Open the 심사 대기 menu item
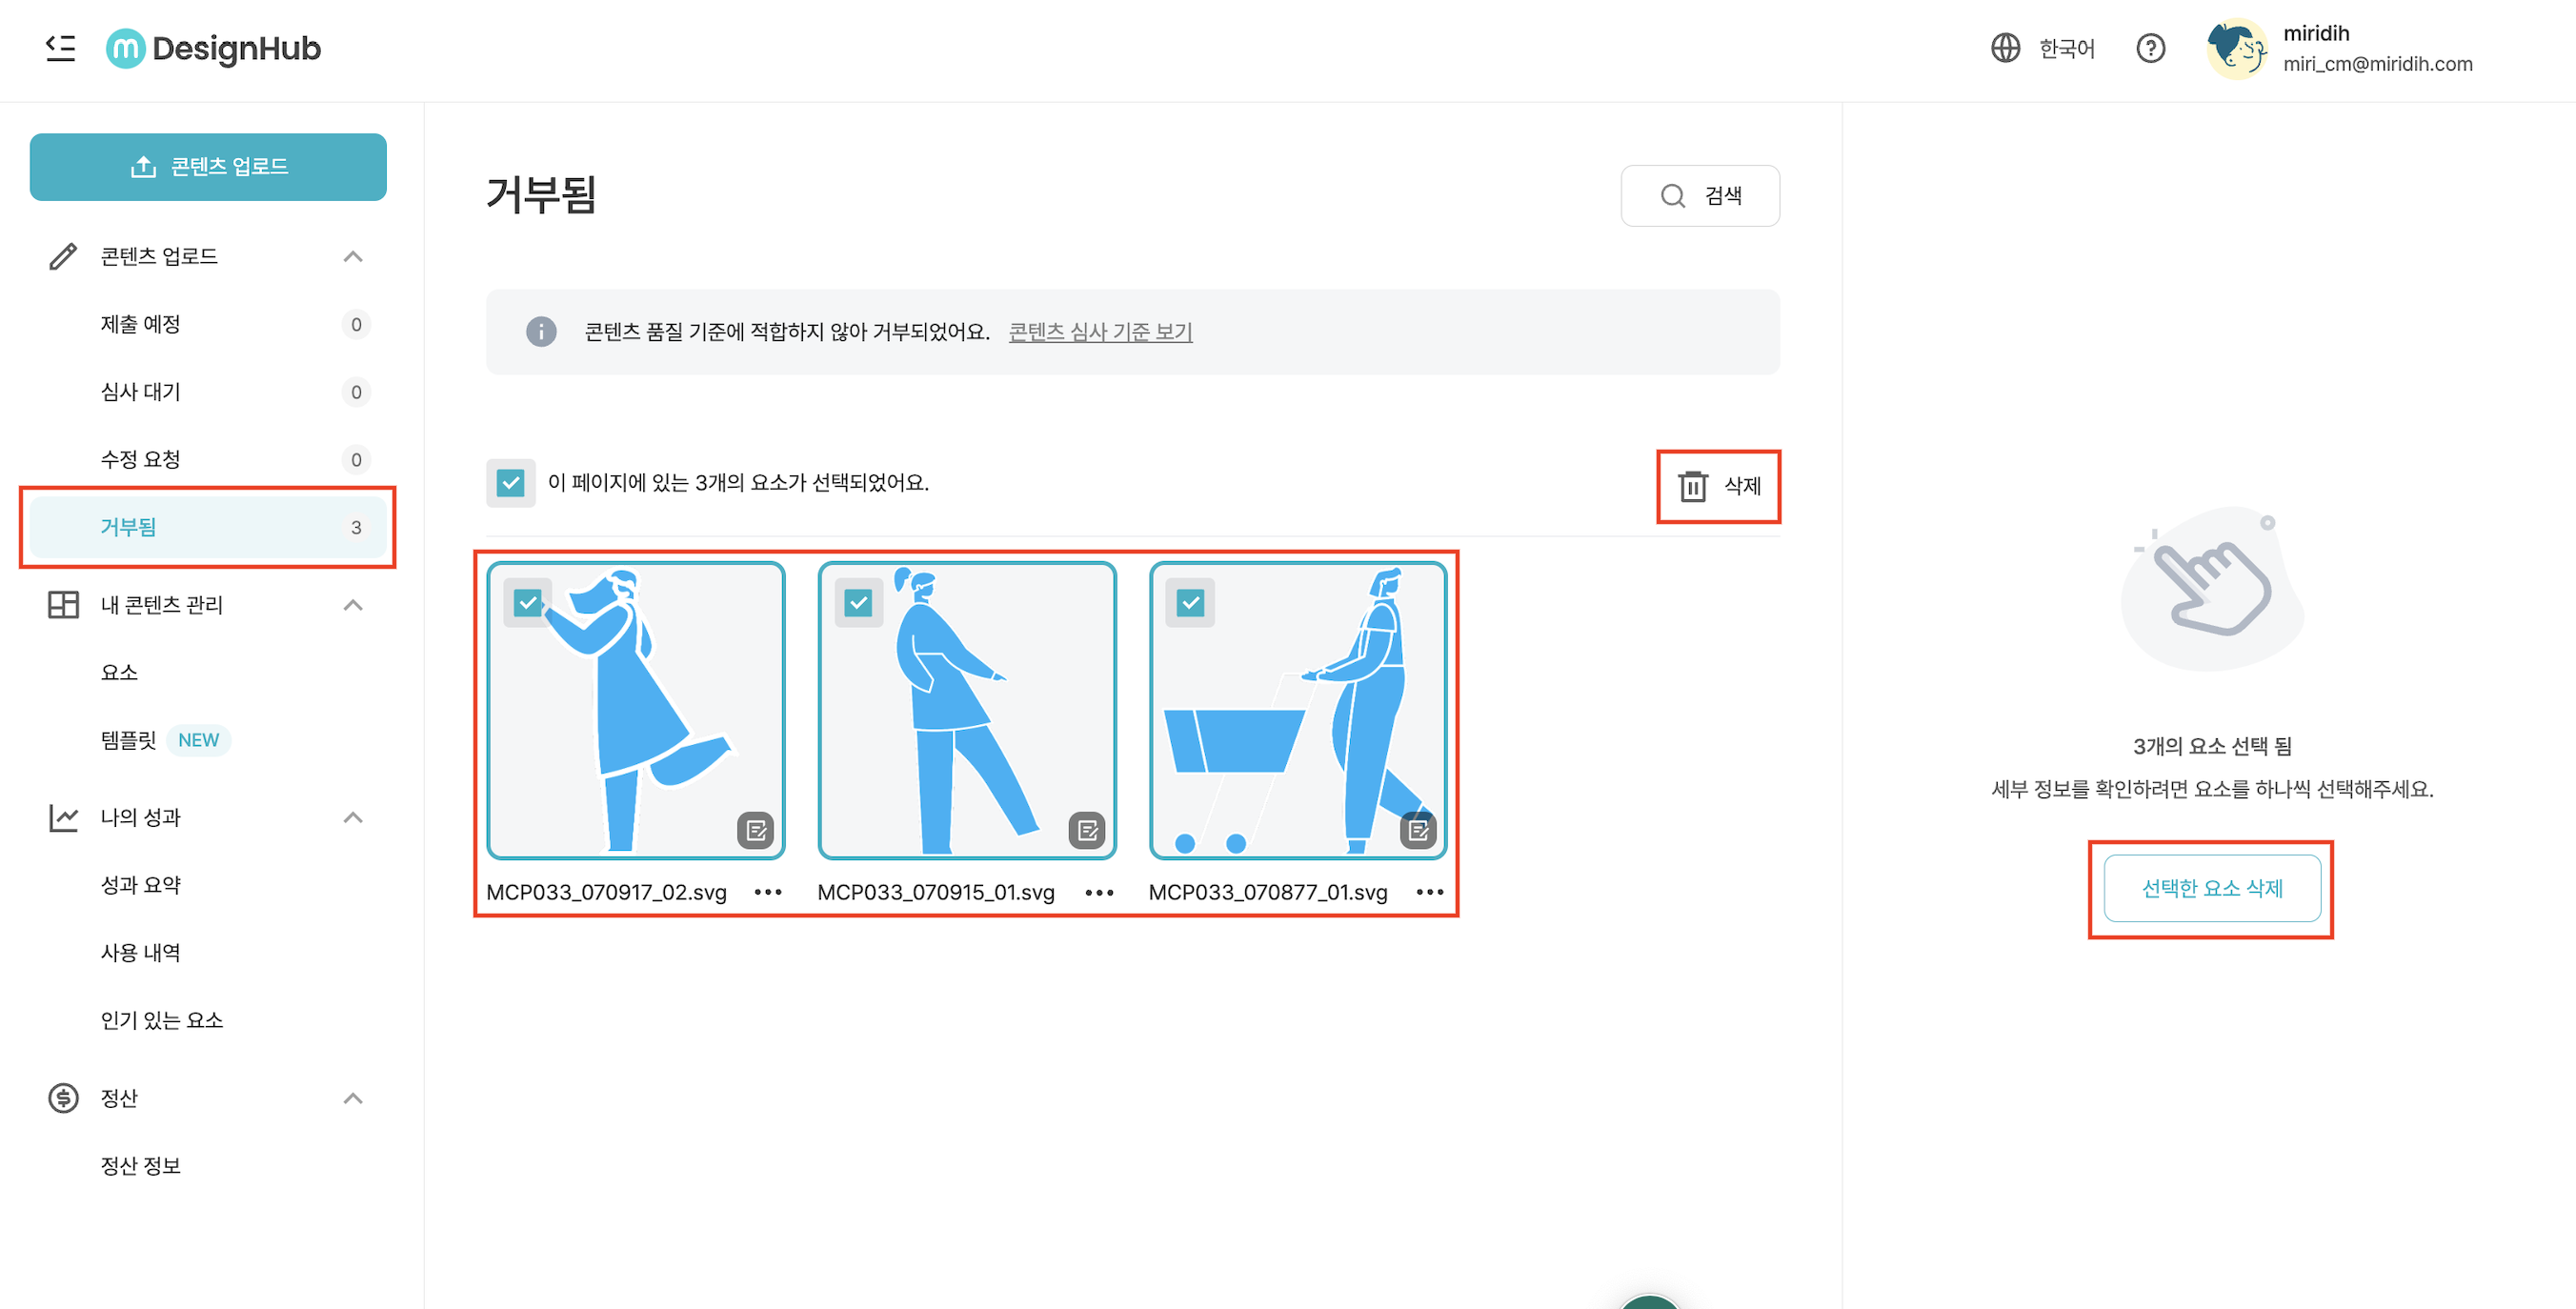The width and height of the screenshot is (2576, 1309). [x=141, y=392]
